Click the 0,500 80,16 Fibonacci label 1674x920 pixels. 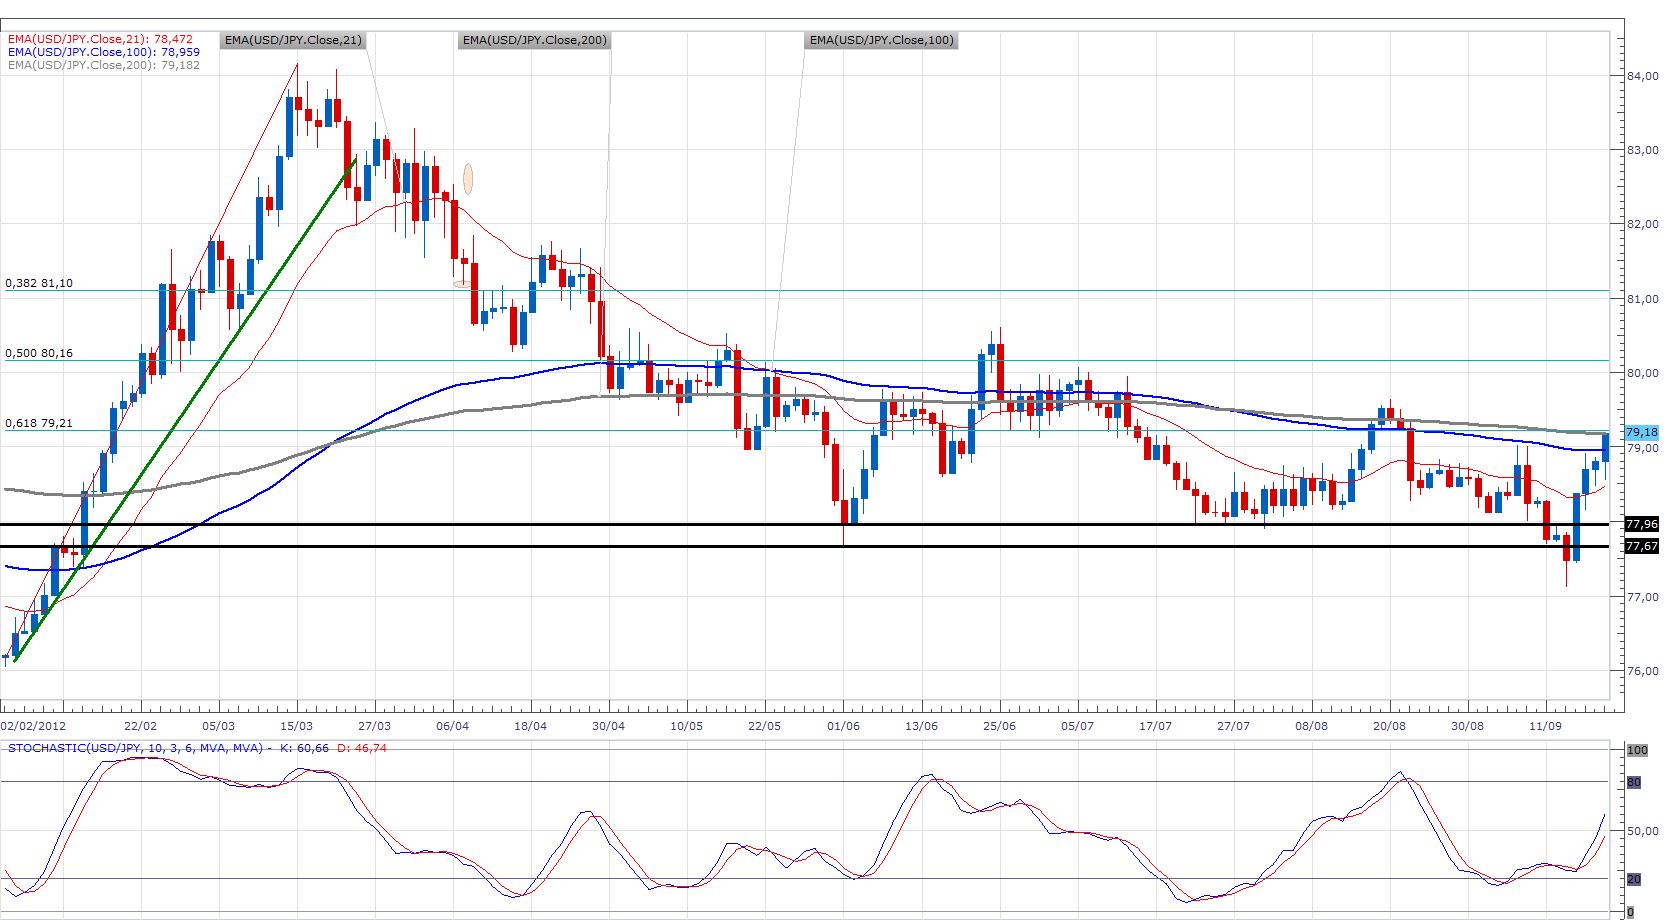(39, 354)
